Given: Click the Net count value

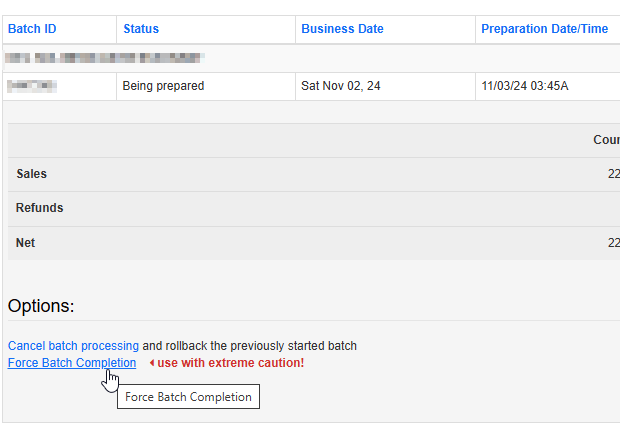Looking at the screenshot, I should (x=613, y=242).
